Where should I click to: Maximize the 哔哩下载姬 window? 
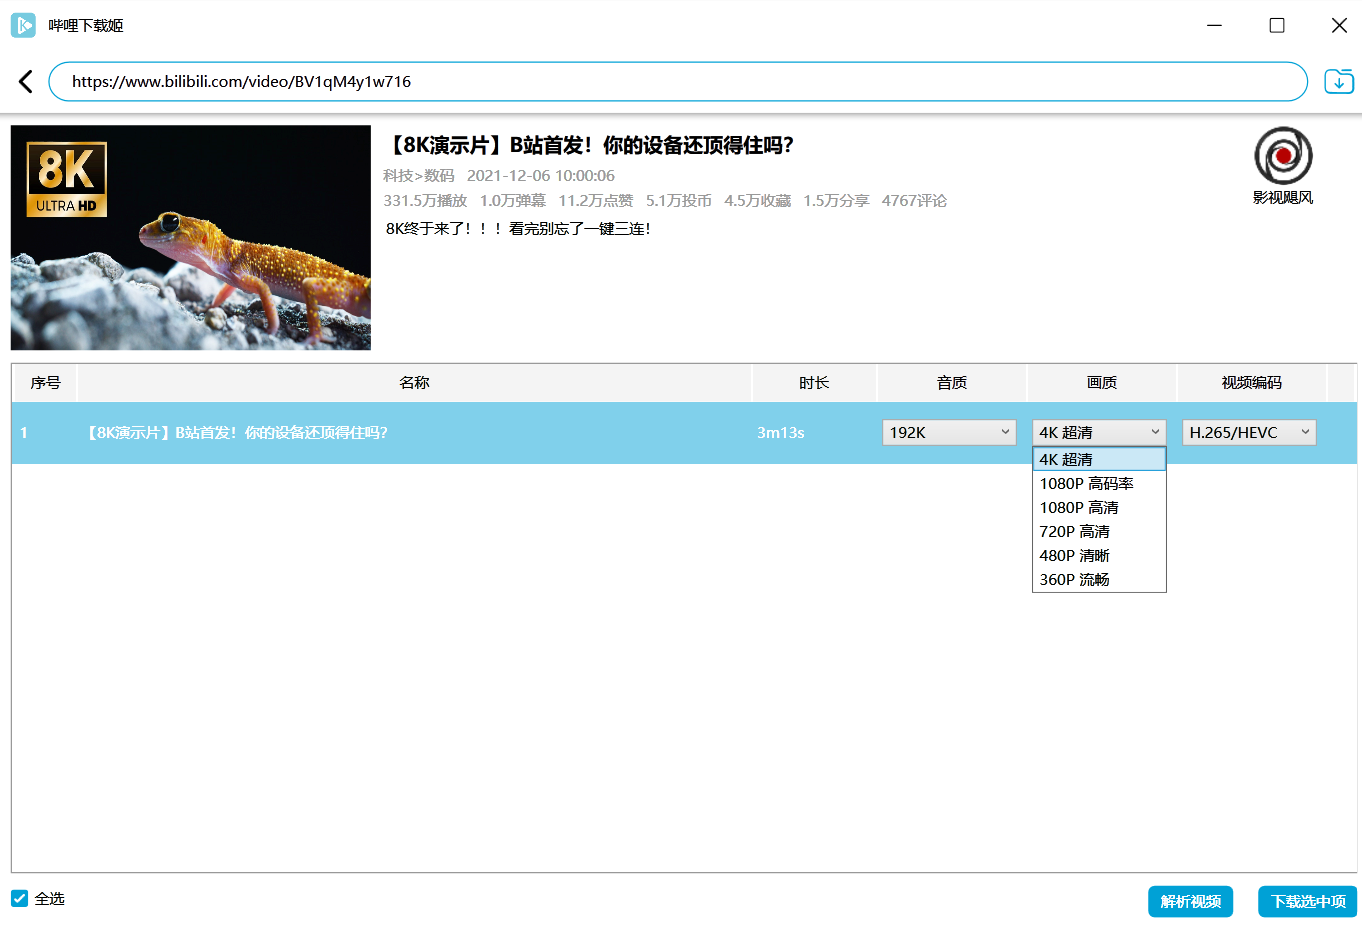[x=1277, y=25]
